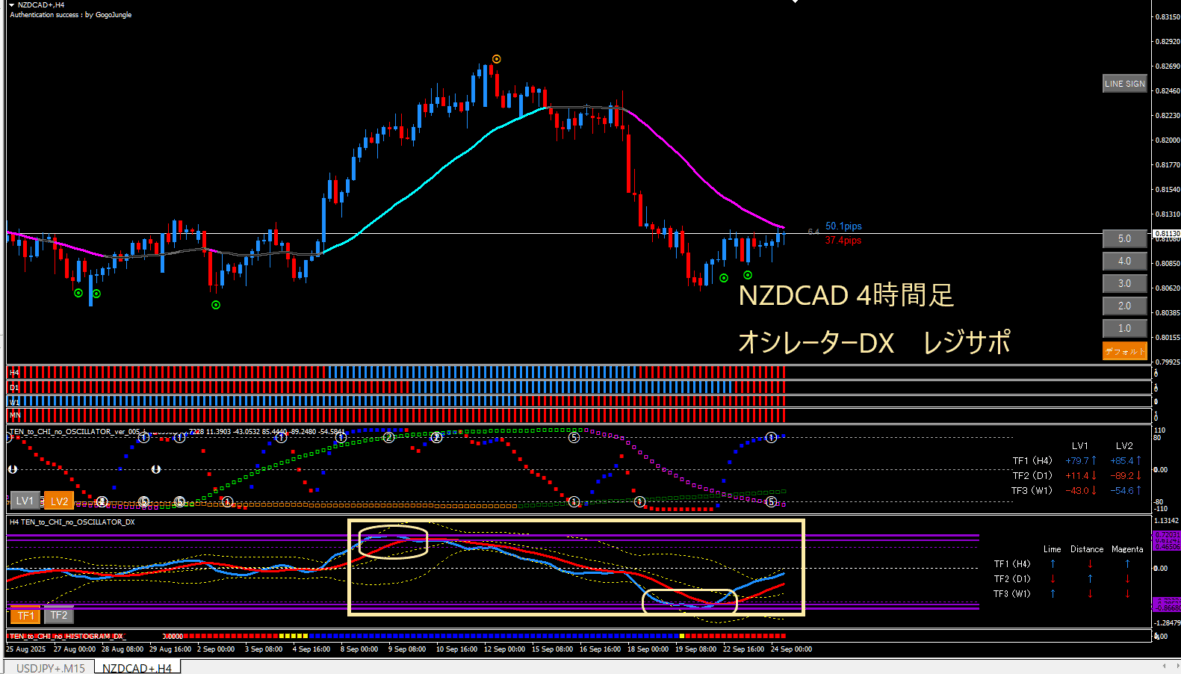Click the orange デフォルト default button
Image resolution: width=1181 pixels, height=674 pixels.
1124,351
